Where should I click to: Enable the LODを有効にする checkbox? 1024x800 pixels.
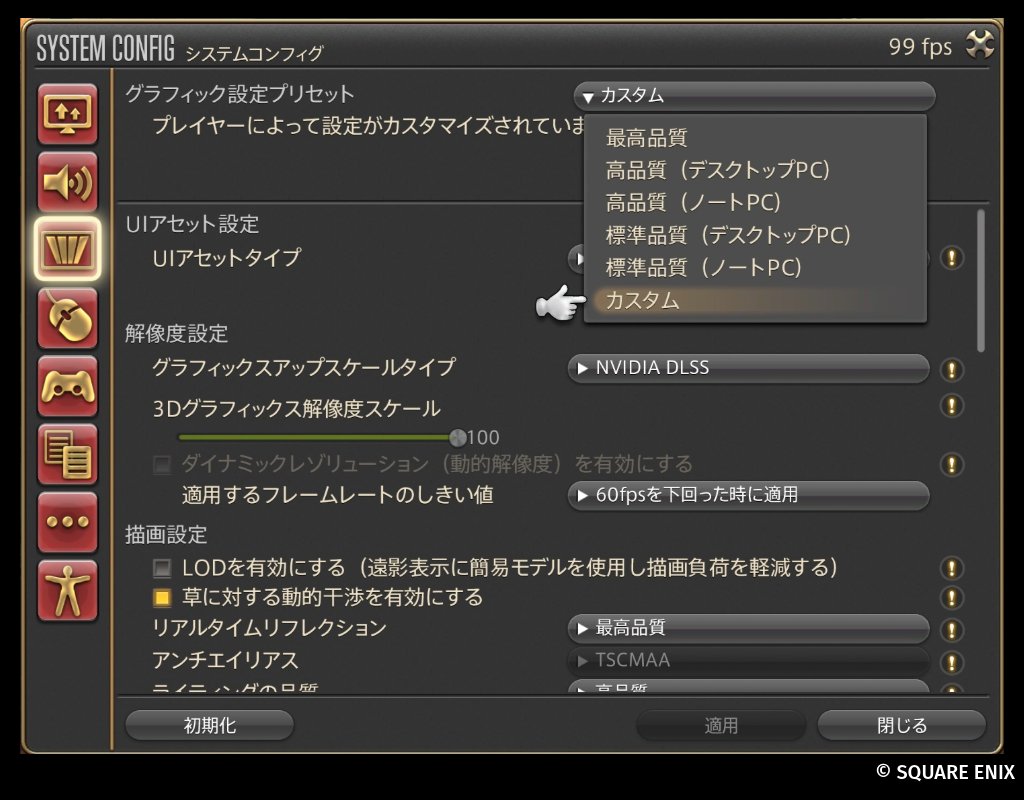161,568
